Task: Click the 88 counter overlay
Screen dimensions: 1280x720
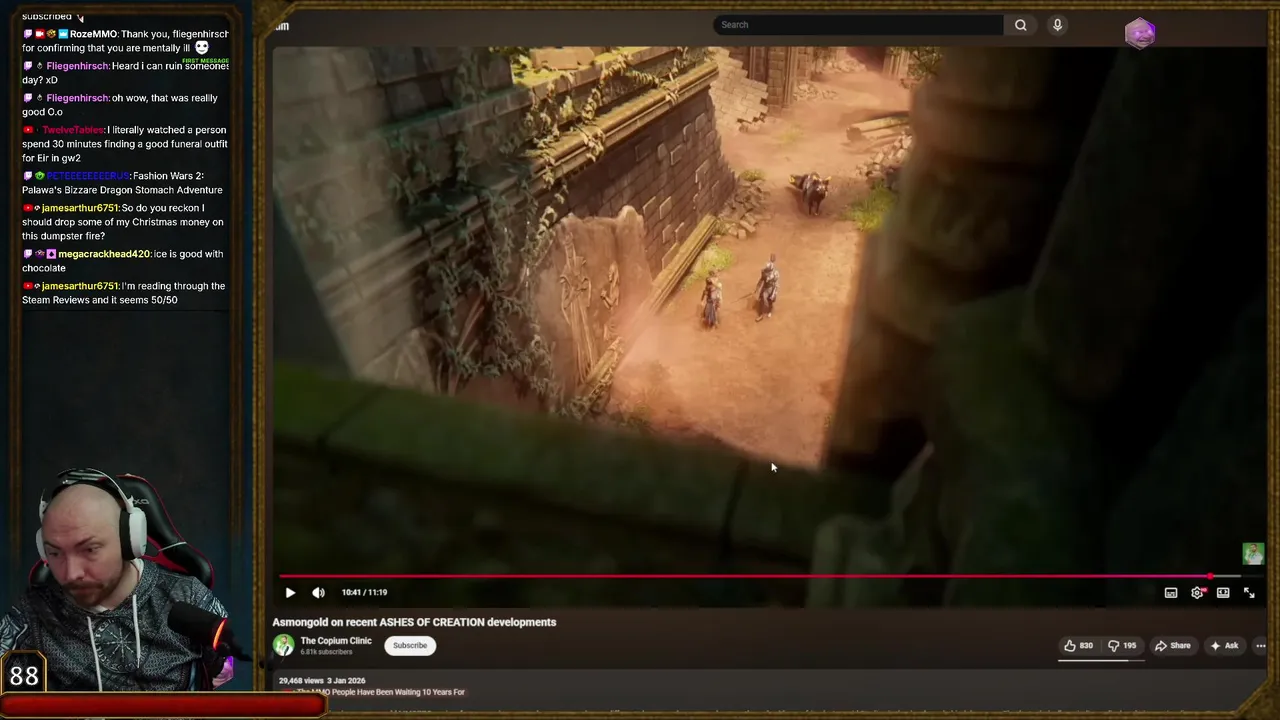Action: (24, 676)
